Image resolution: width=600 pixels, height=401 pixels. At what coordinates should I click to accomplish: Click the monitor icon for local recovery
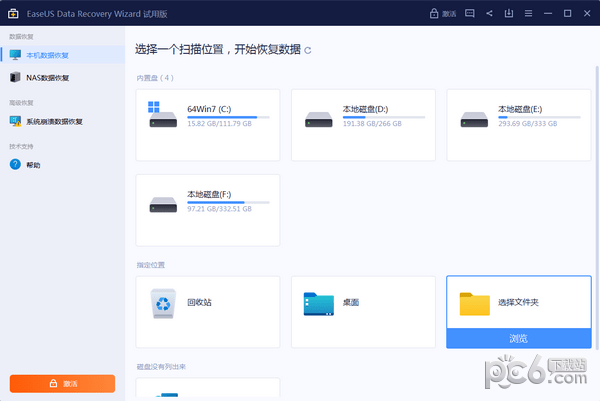coord(15,55)
